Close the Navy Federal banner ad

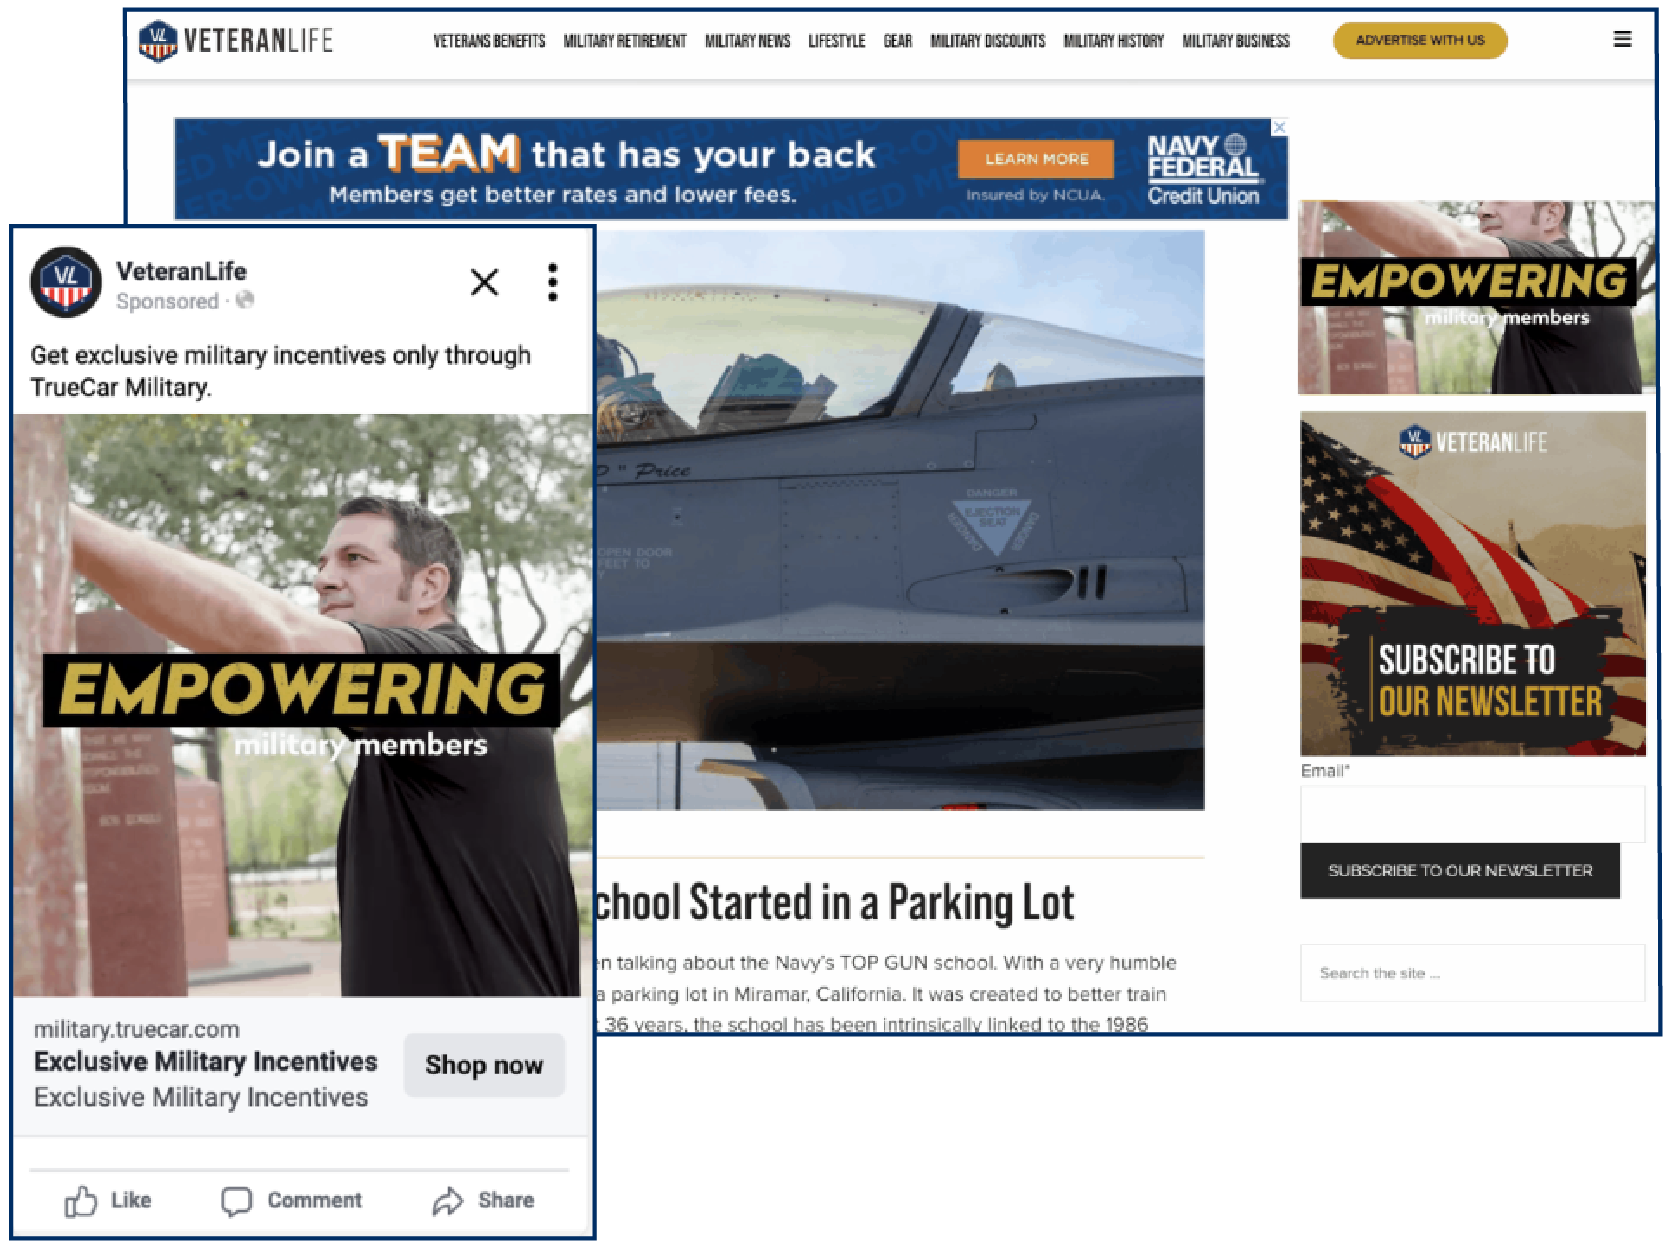tap(1279, 127)
